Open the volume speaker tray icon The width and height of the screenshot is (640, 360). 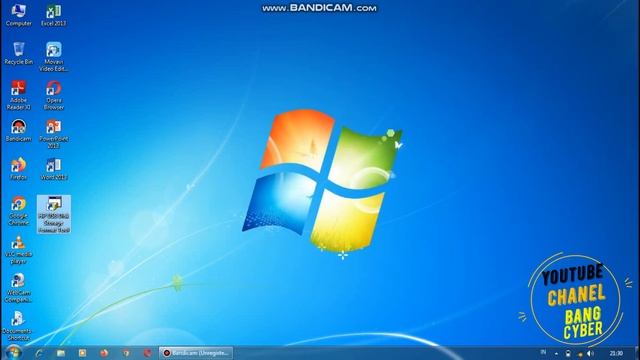(x=590, y=353)
